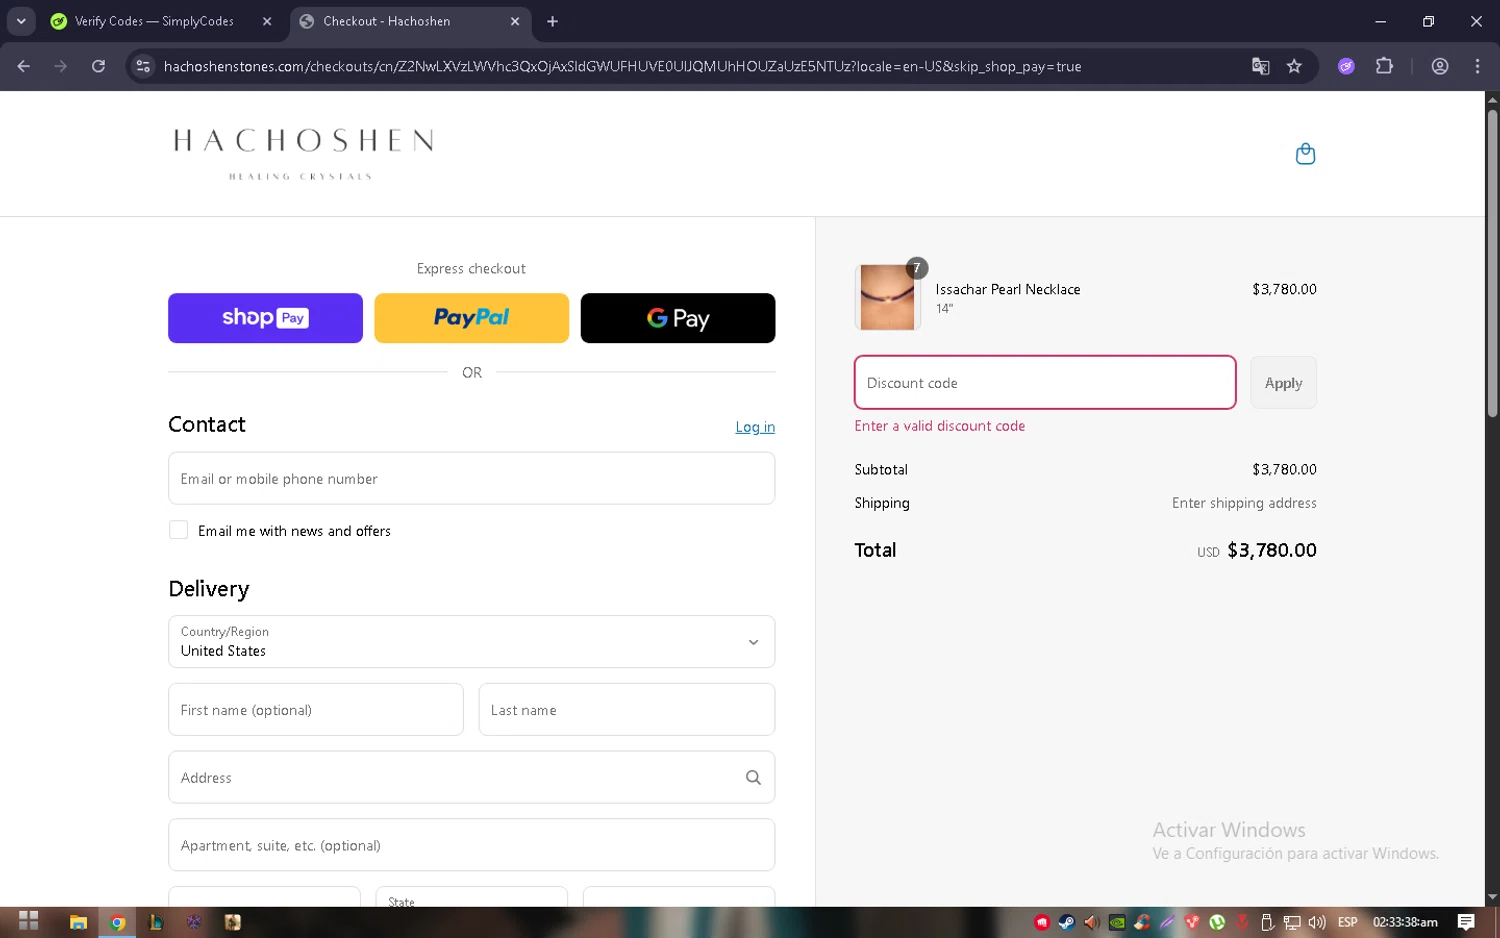Reload the checkout page
The image size is (1500, 938).
click(x=98, y=66)
